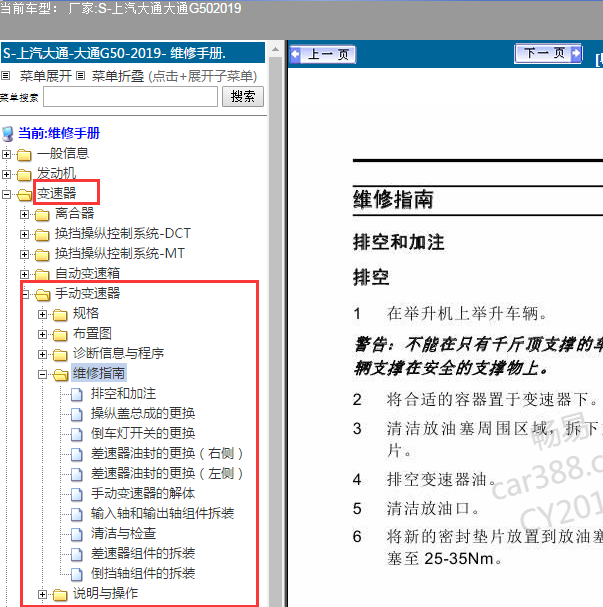Expand the 发动机 tree node
The image size is (603, 607).
coord(6,175)
